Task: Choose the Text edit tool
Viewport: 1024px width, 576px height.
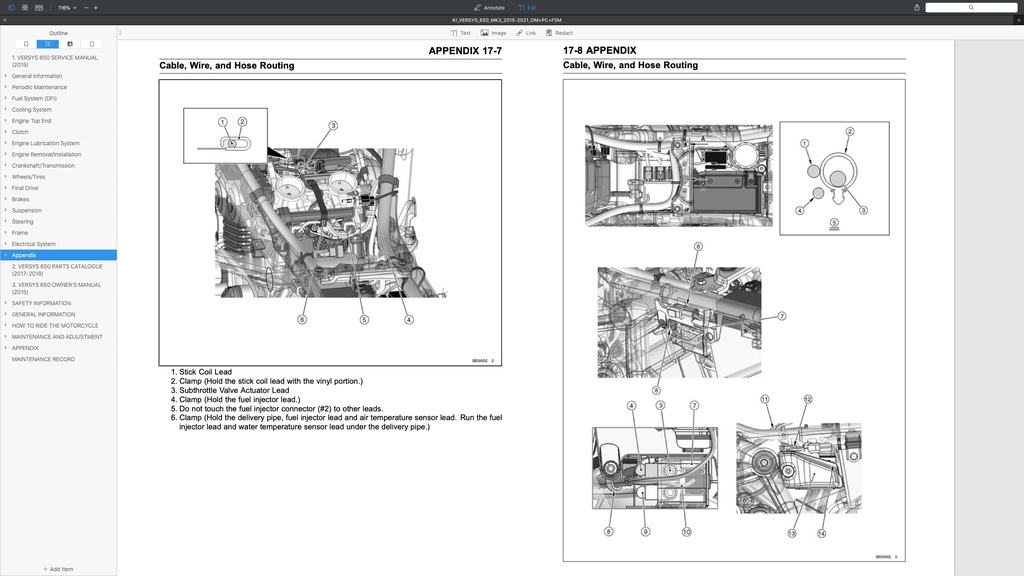Action: click(x=460, y=33)
